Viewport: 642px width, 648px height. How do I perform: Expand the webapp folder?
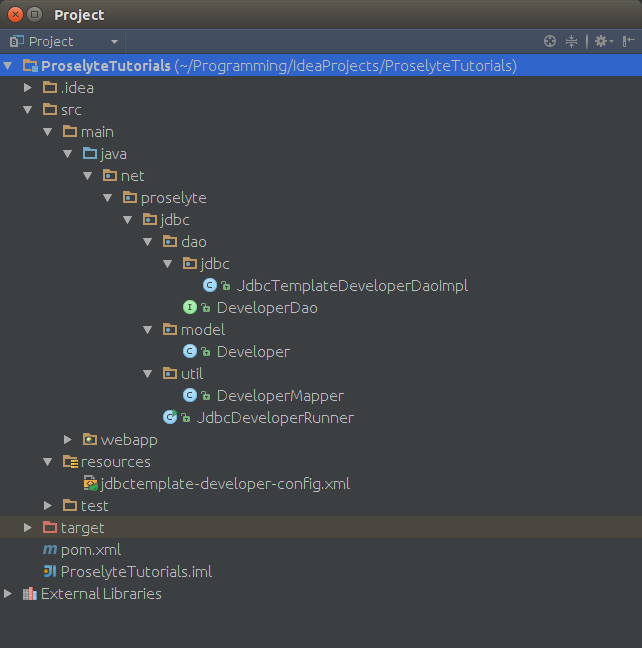[68, 440]
